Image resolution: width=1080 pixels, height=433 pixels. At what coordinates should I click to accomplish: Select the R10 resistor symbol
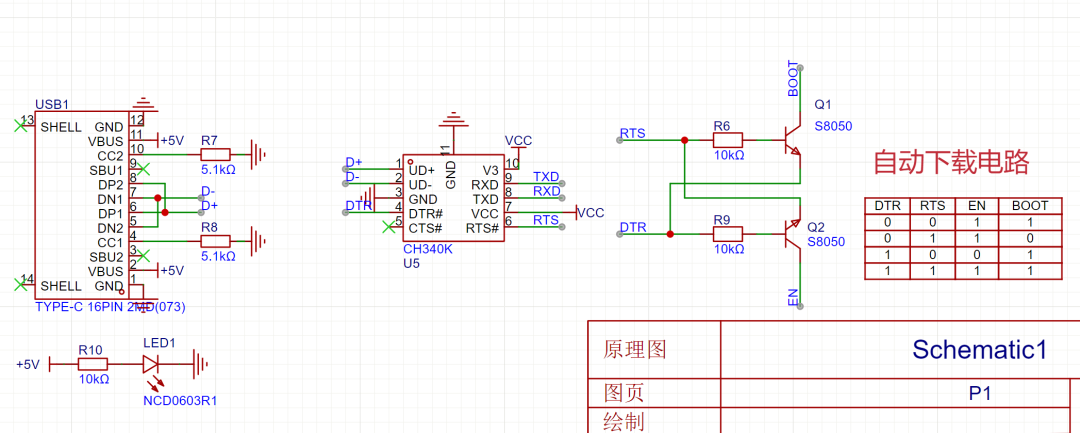pyautogui.click(x=92, y=364)
